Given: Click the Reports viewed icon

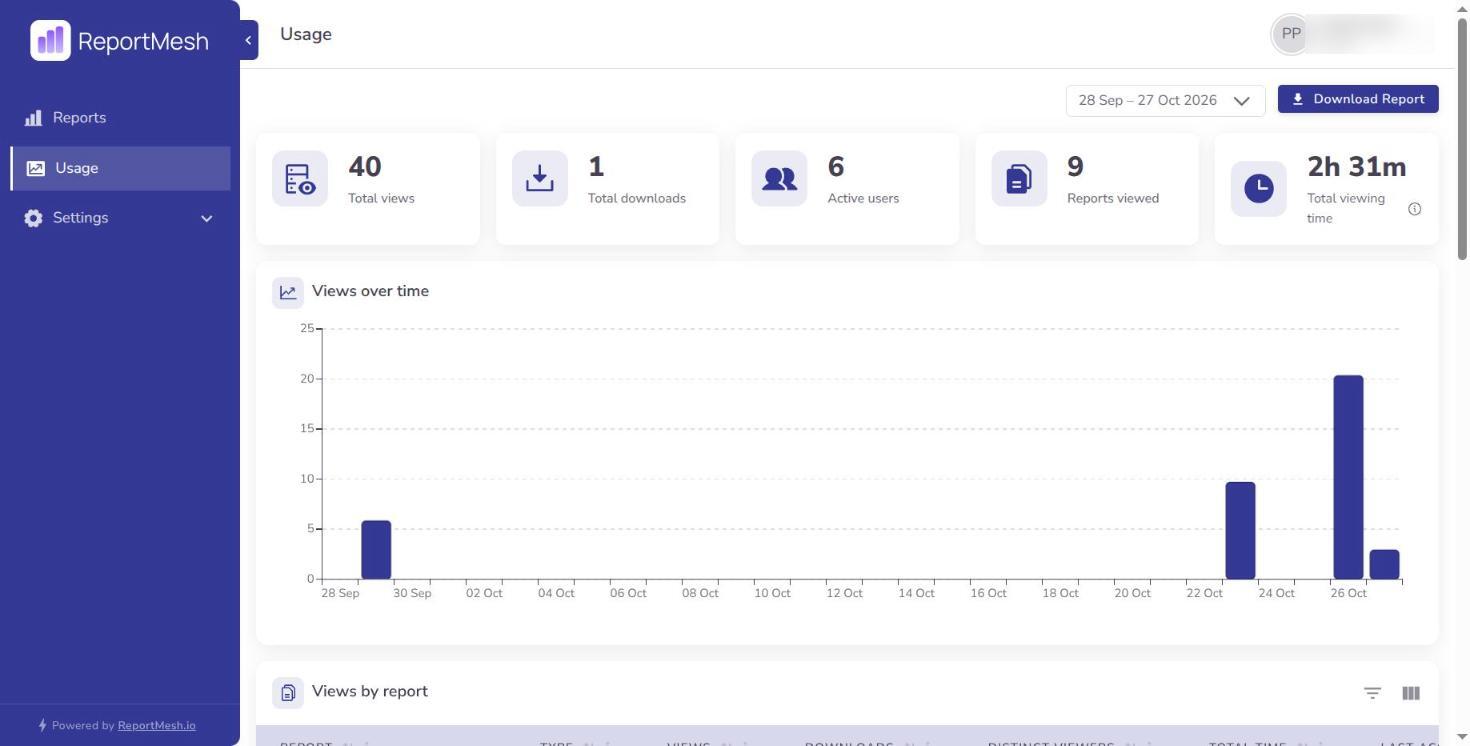Looking at the screenshot, I should [1019, 179].
